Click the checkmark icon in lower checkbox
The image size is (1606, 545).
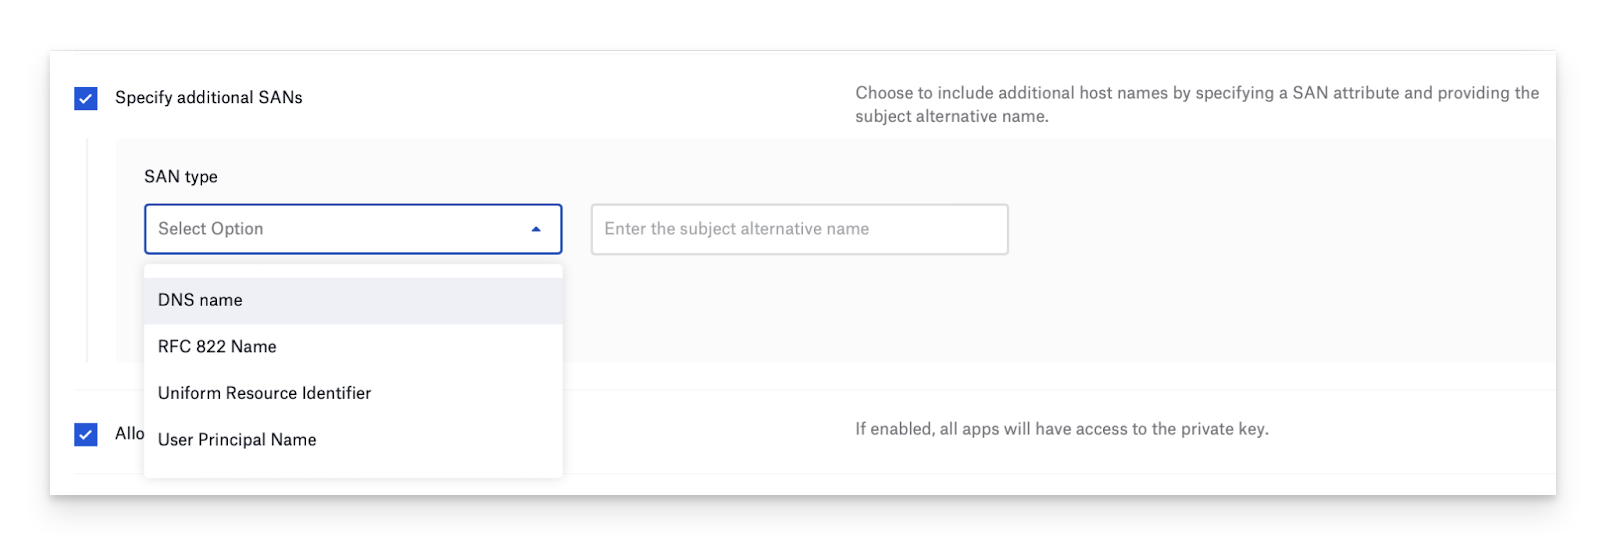[x=86, y=434]
